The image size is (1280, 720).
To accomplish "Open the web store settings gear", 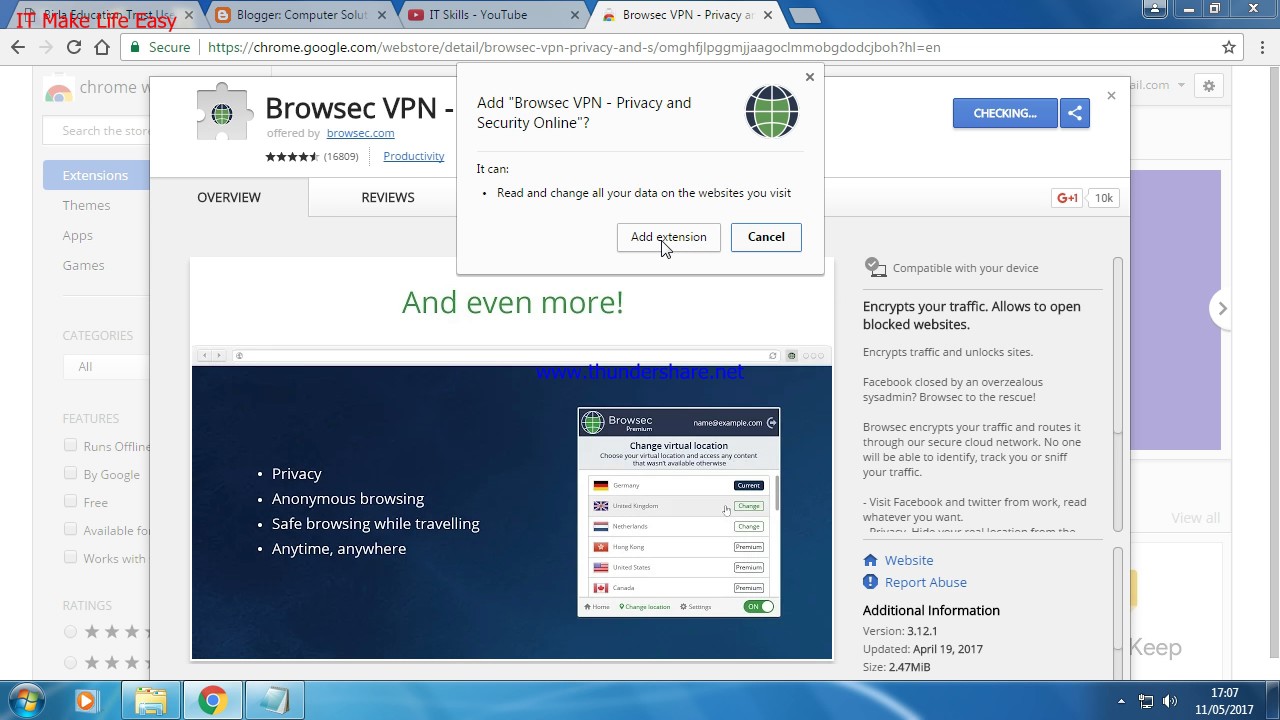I will click(1209, 86).
